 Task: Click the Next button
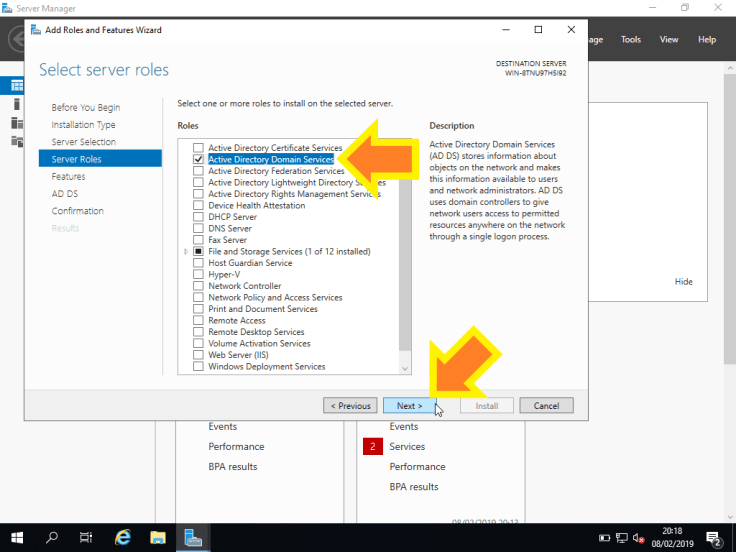click(x=409, y=406)
